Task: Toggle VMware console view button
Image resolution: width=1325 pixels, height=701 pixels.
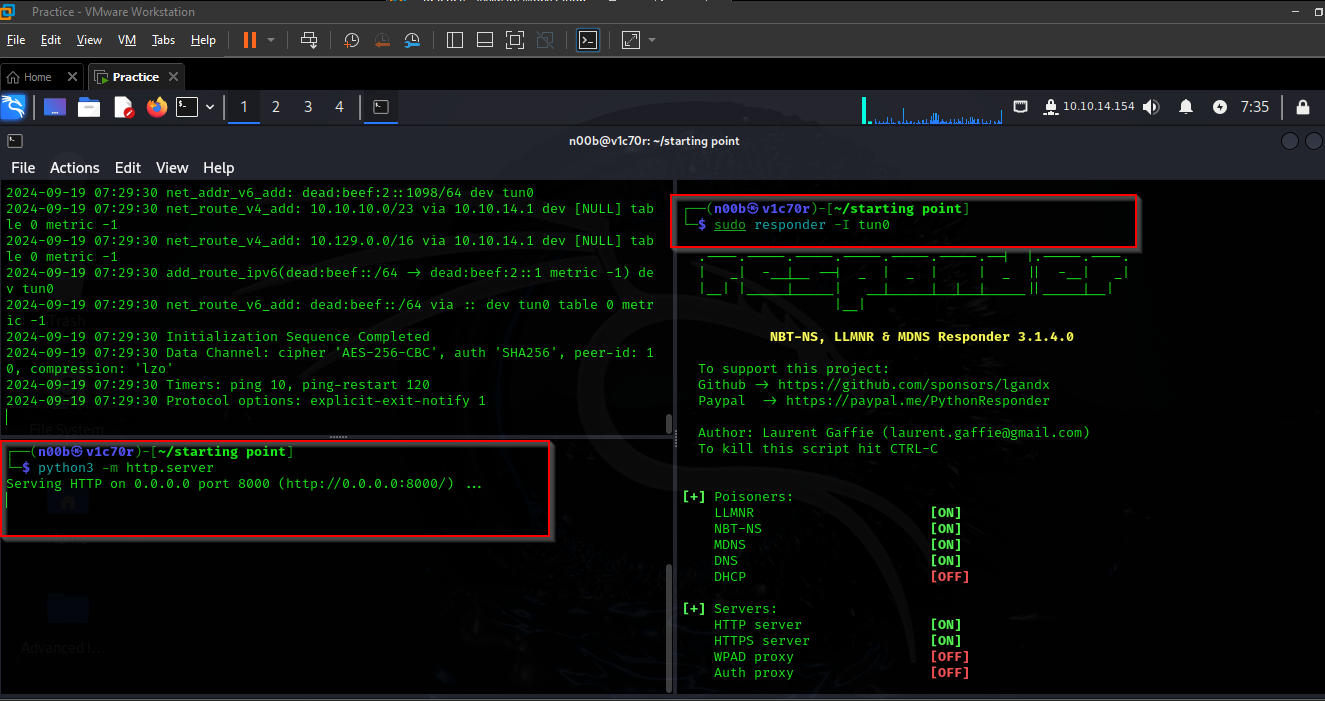Action: click(x=588, y=40)
